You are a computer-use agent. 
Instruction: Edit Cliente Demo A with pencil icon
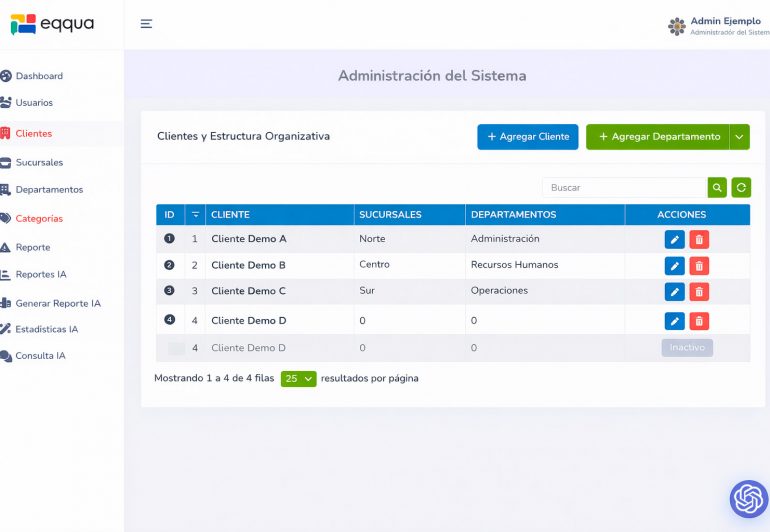click(x=674, y=239)
